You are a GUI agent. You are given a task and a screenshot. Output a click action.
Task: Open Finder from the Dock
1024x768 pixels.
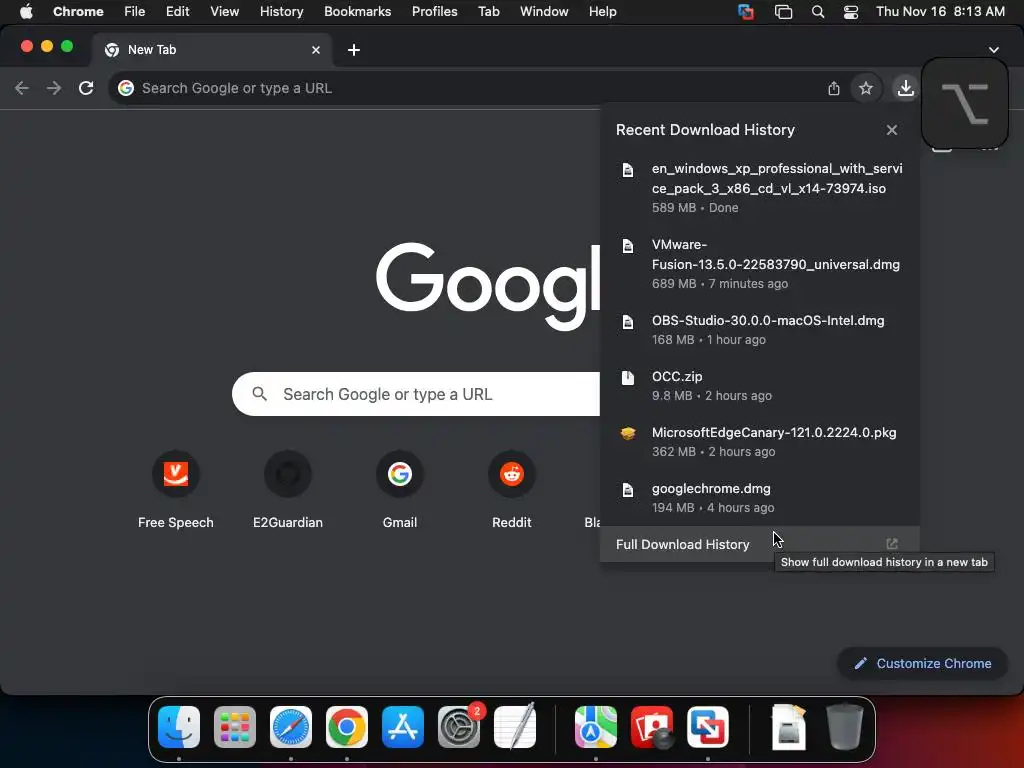[x=179, y=726]
